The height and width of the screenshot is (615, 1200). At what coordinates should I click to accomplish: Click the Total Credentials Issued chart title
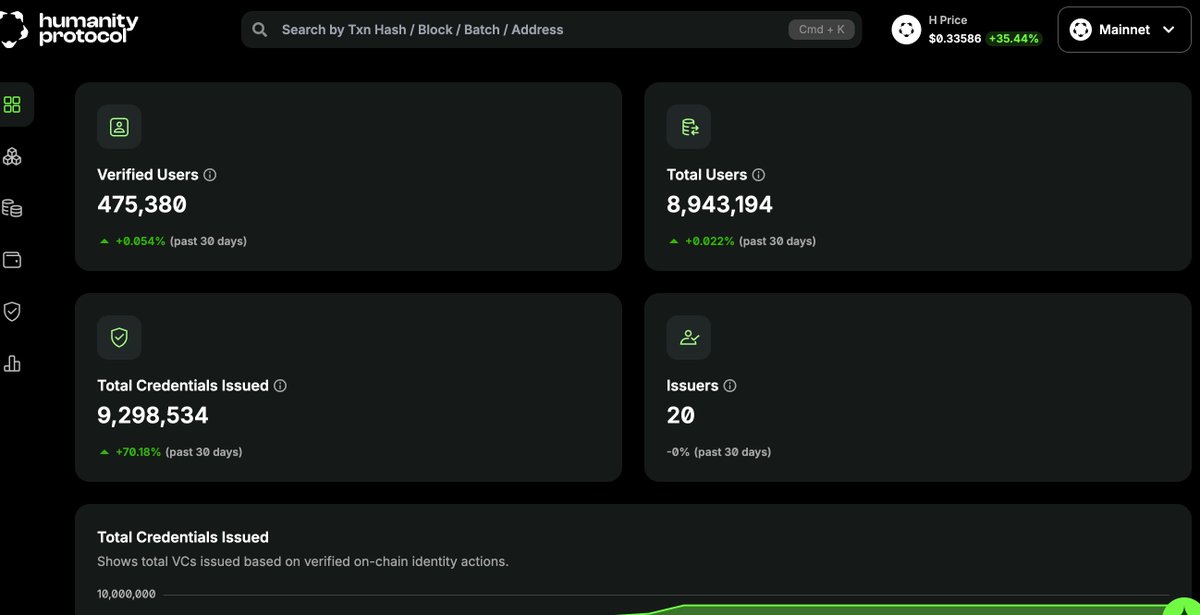tap(183, 538)
